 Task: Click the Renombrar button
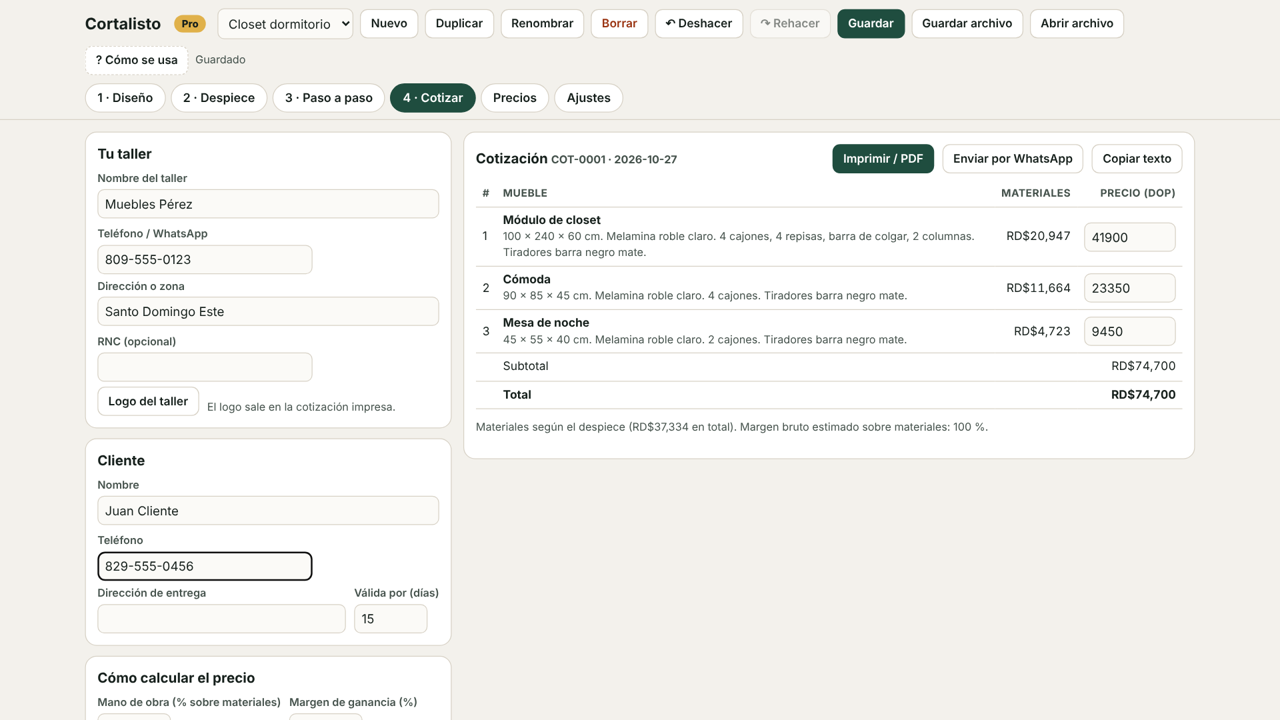point(542,23)
